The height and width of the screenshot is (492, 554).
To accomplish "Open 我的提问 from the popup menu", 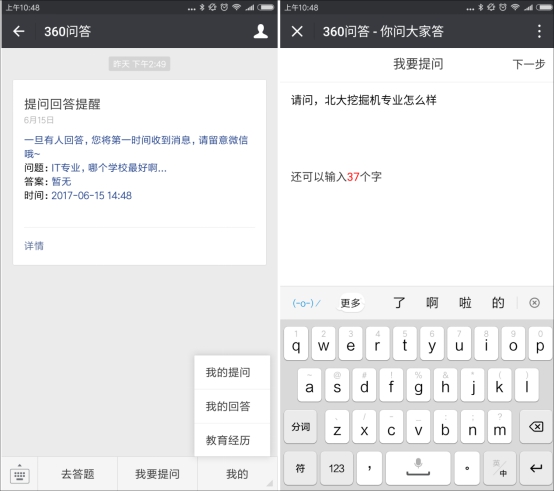I will 232,372.
